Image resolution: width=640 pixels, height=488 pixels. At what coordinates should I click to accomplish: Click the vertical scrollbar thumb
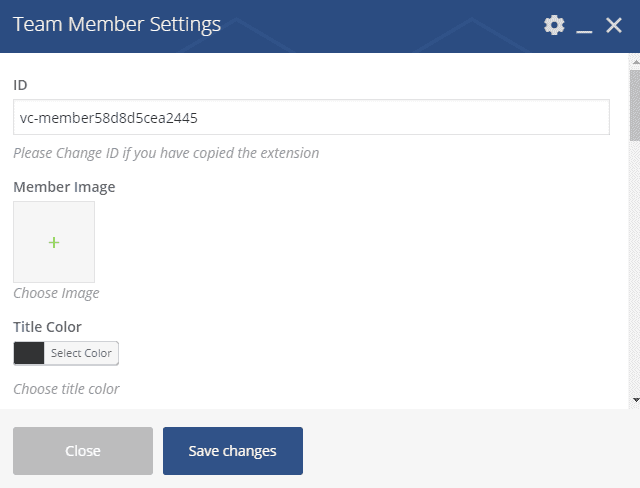point(634,105)
